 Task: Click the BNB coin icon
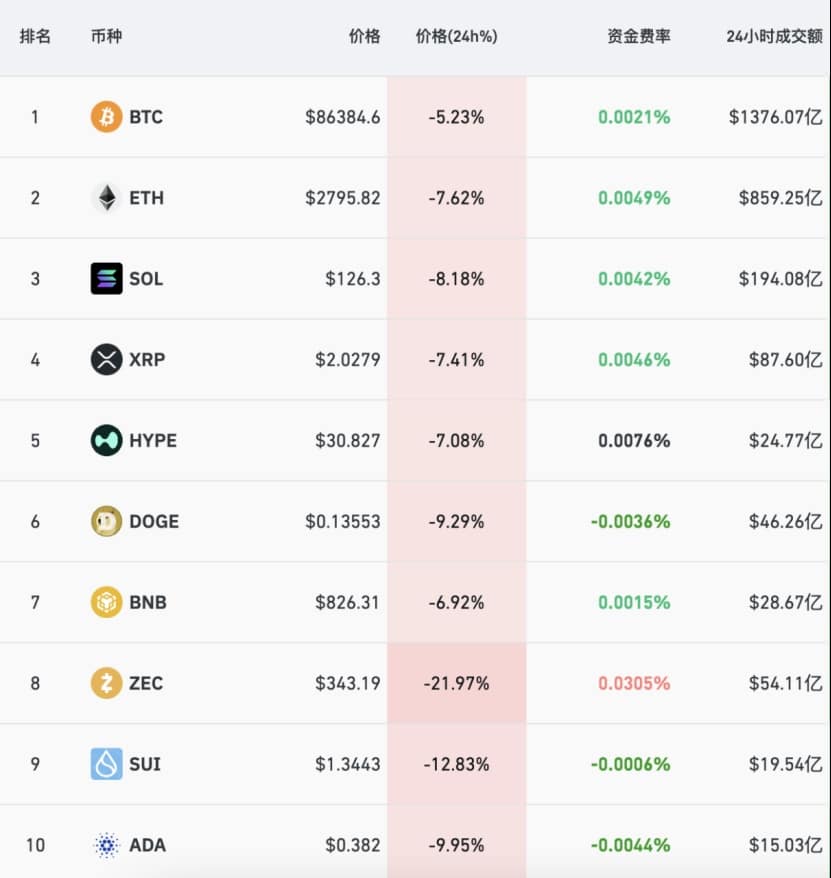(106, 603)
